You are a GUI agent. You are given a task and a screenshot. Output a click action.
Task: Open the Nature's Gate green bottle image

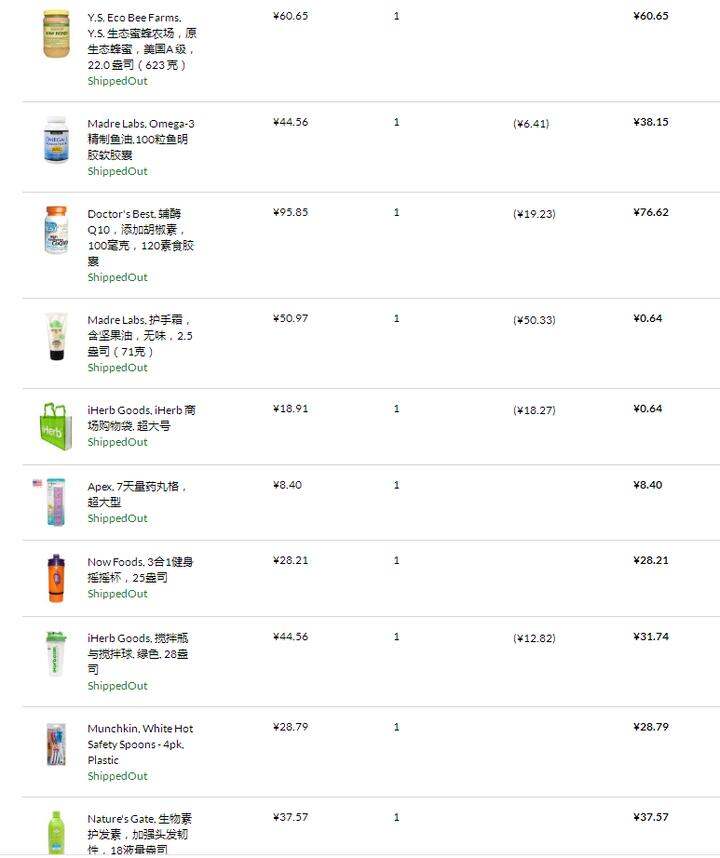[56, 833]
